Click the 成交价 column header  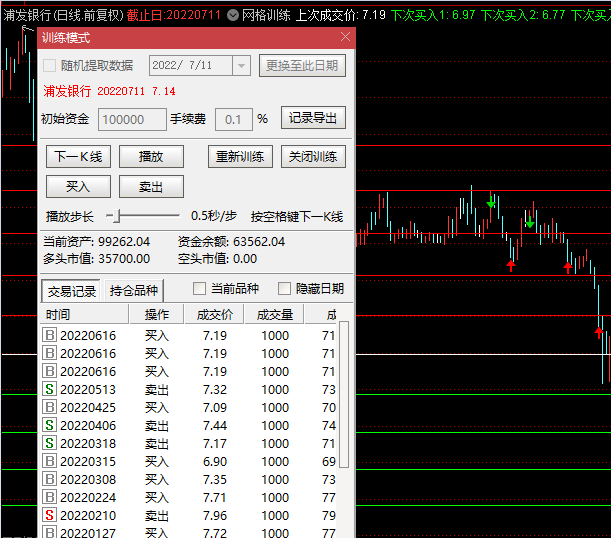213,314
